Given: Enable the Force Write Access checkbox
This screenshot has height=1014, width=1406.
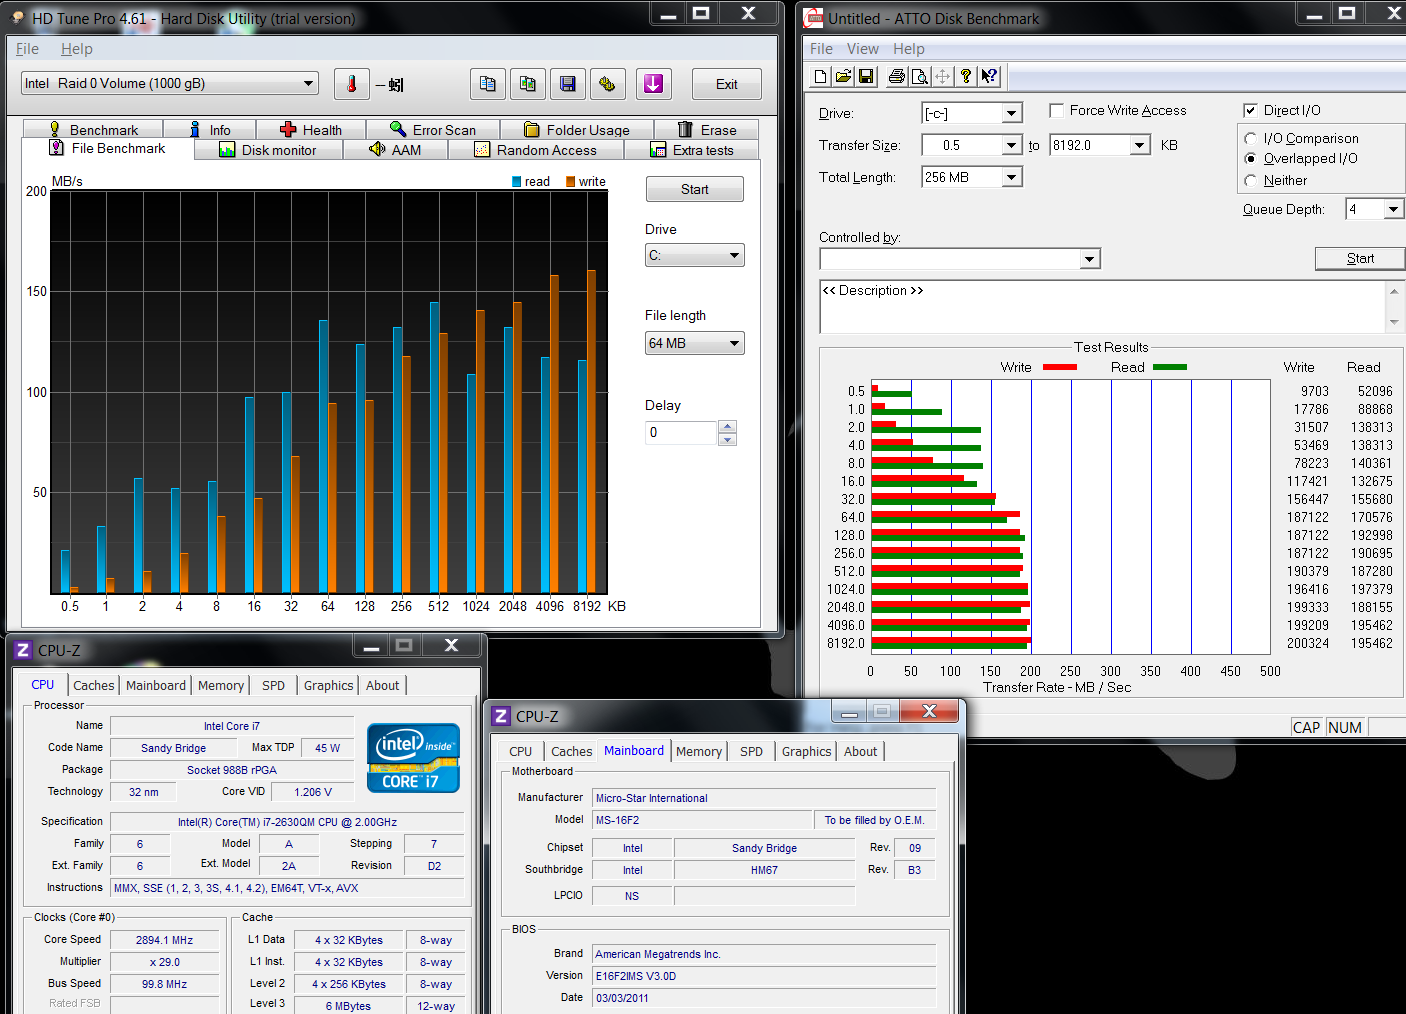Looking at the screenshot, I should coord(1056,110).
